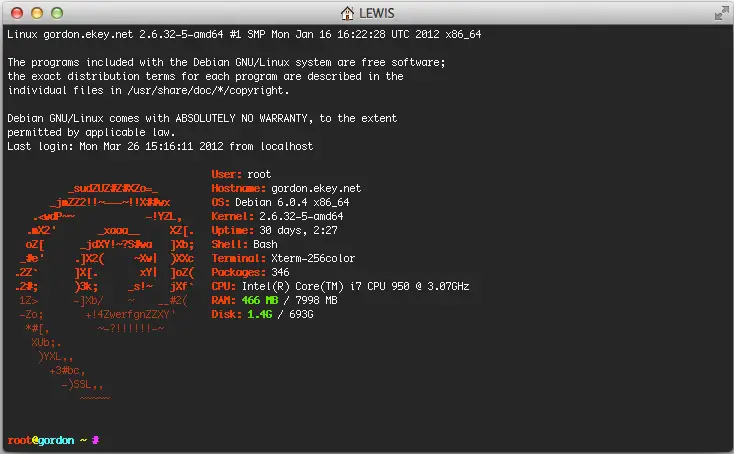Click the fullscreen arrows icon
This screenshot has width=734, height=454.
pyautogui.click(x=721, y=13)
